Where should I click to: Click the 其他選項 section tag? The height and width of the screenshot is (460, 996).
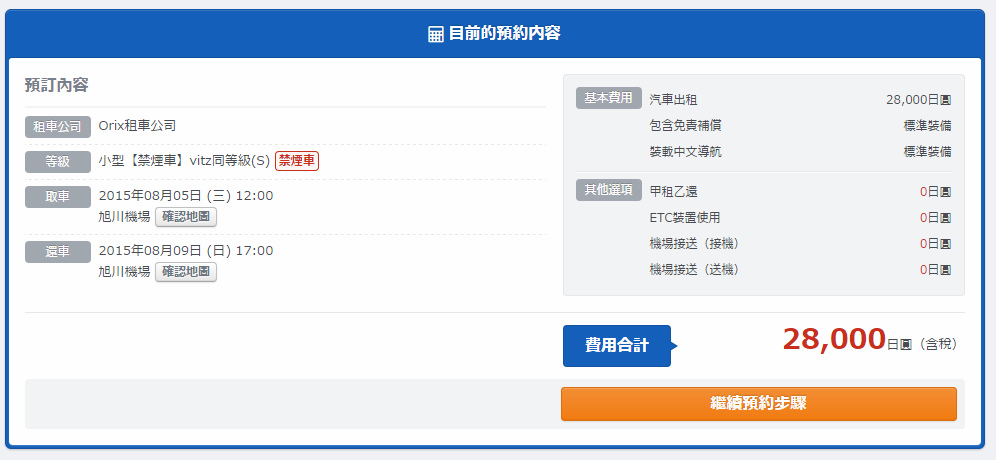609,191
